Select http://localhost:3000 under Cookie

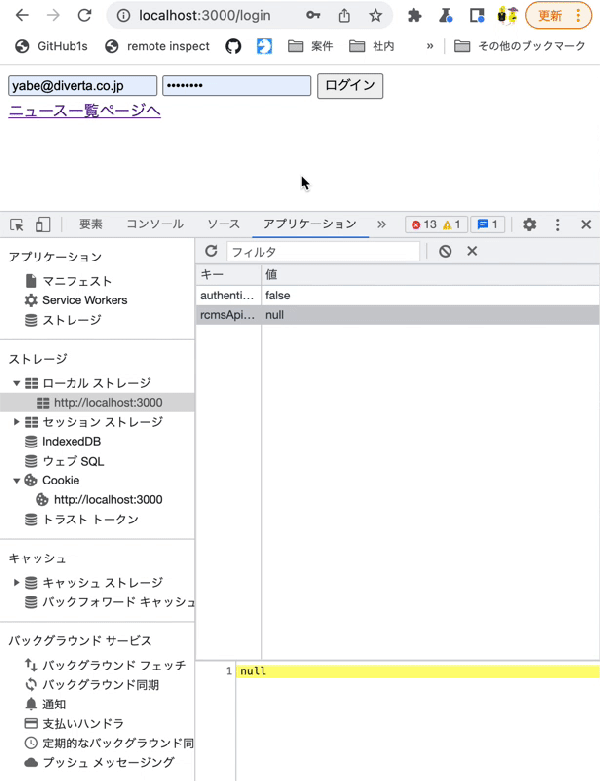(100, 500)
